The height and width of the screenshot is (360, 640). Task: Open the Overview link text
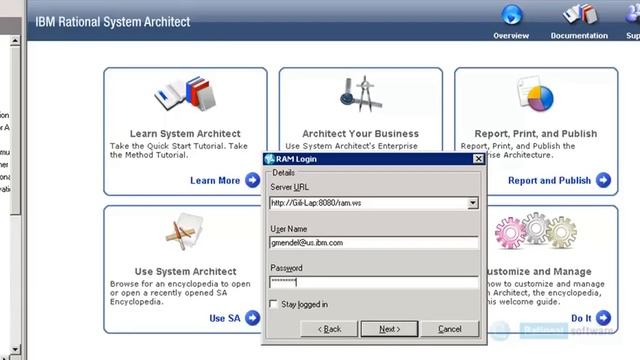point(511,36)
